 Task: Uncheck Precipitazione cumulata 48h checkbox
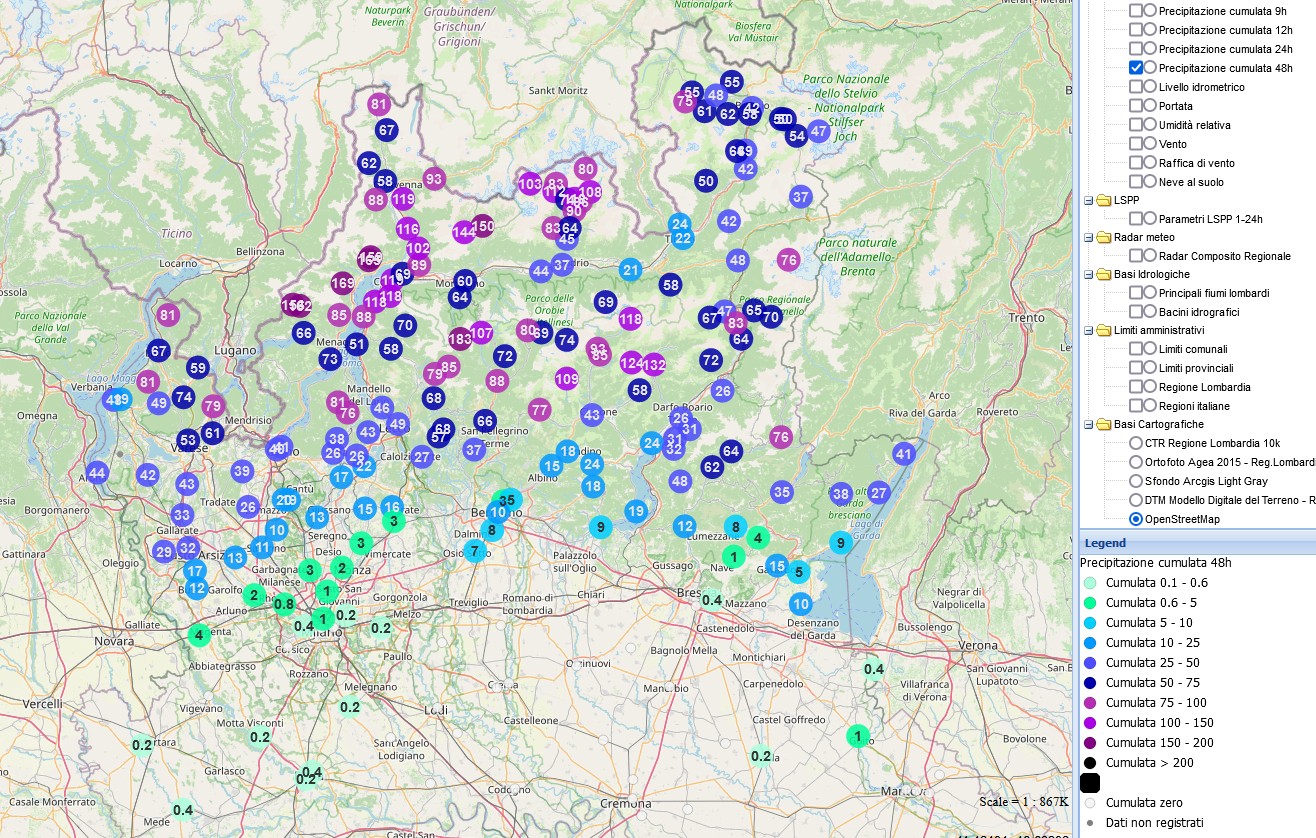(x=1136, y=67)
